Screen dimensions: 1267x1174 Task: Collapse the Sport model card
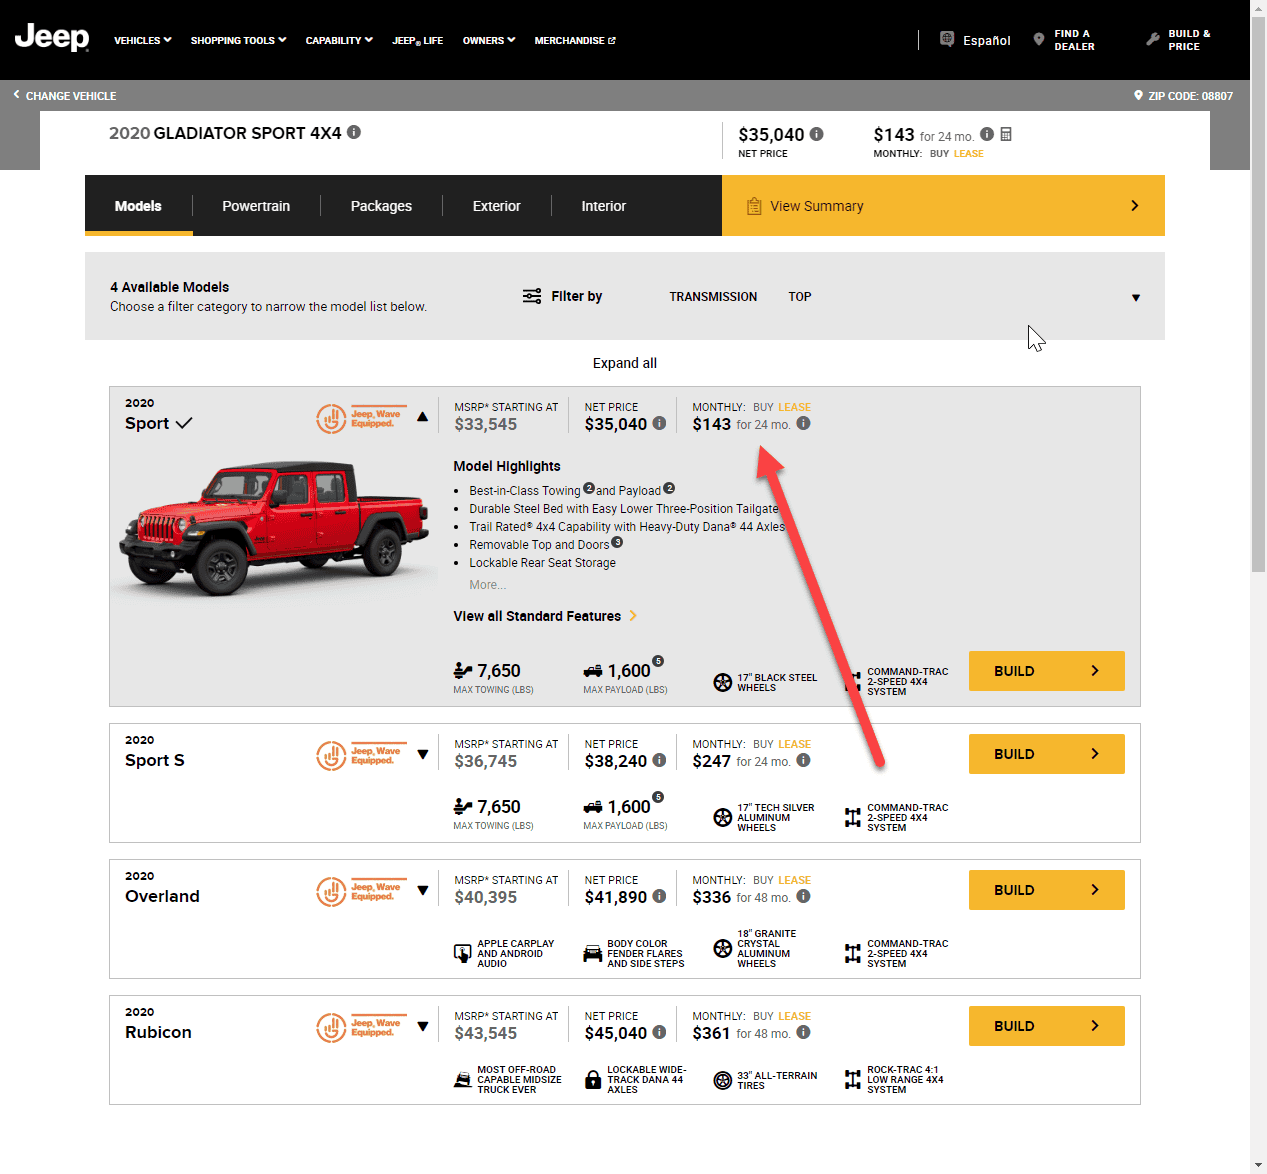click(423, 417)
